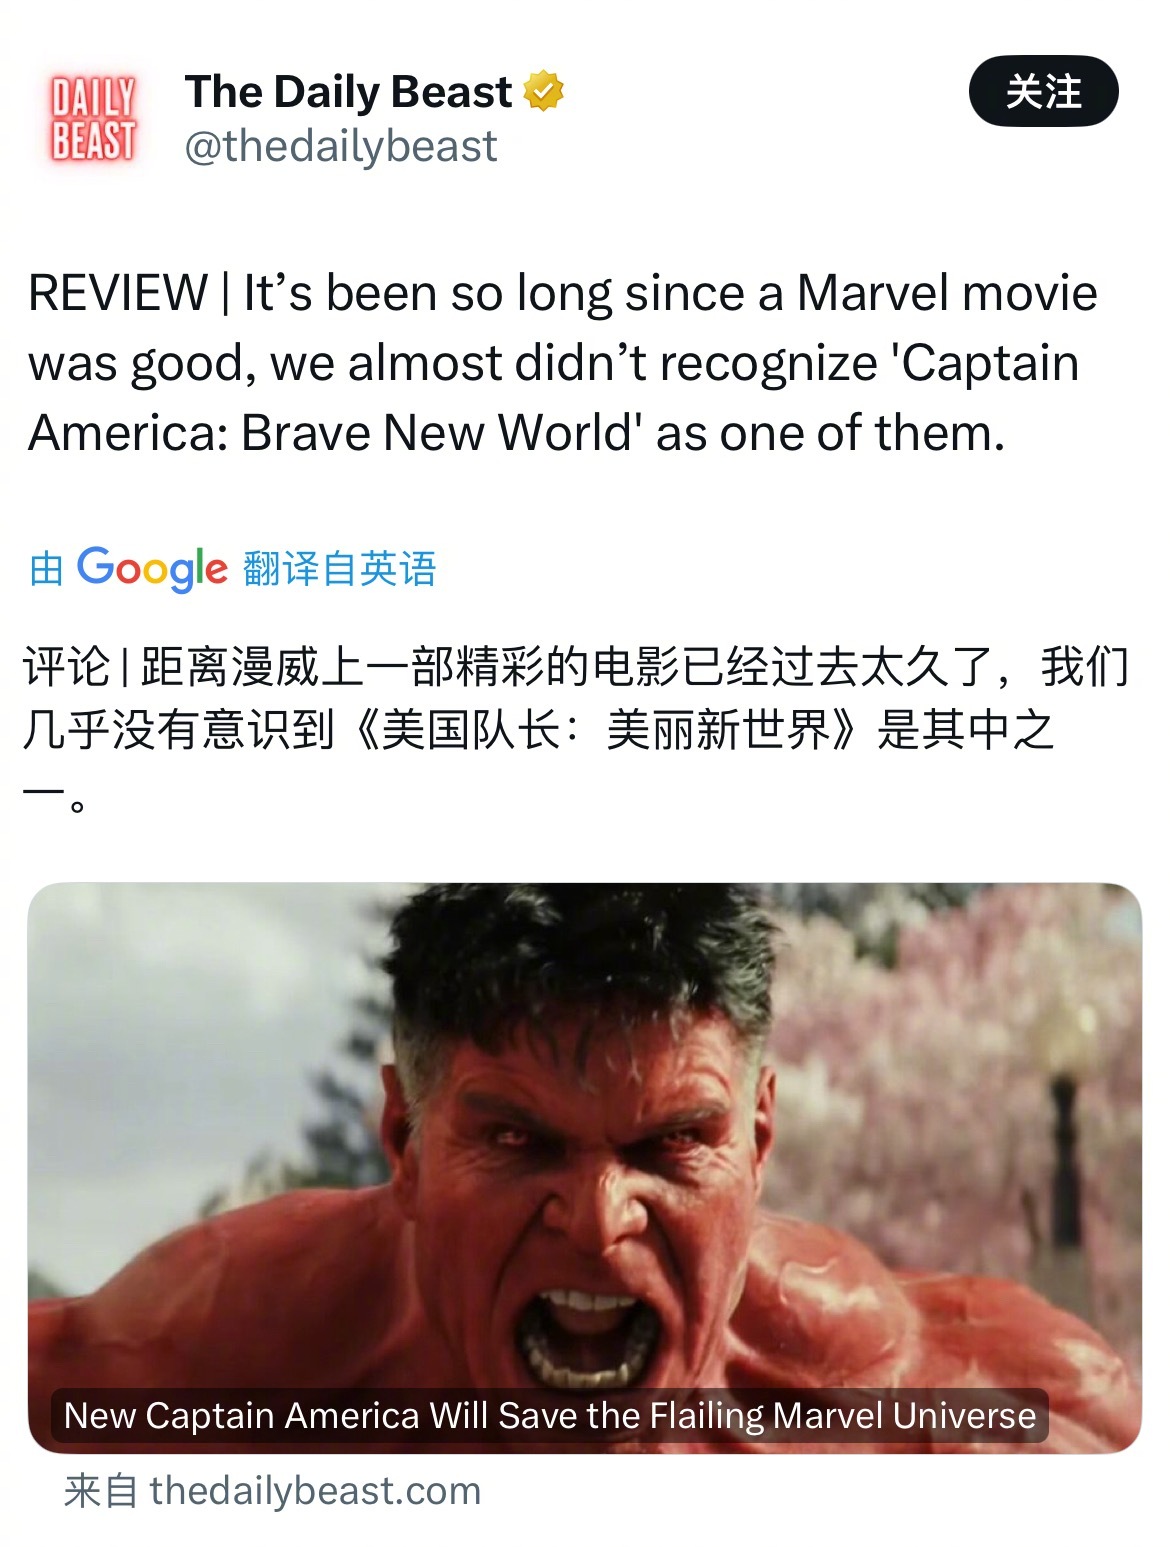This screenshot has width=1170, height=1547.
Task: Tap the 翻译自英语 translation label
Action: pyautogui.click(x=340, y=568)
